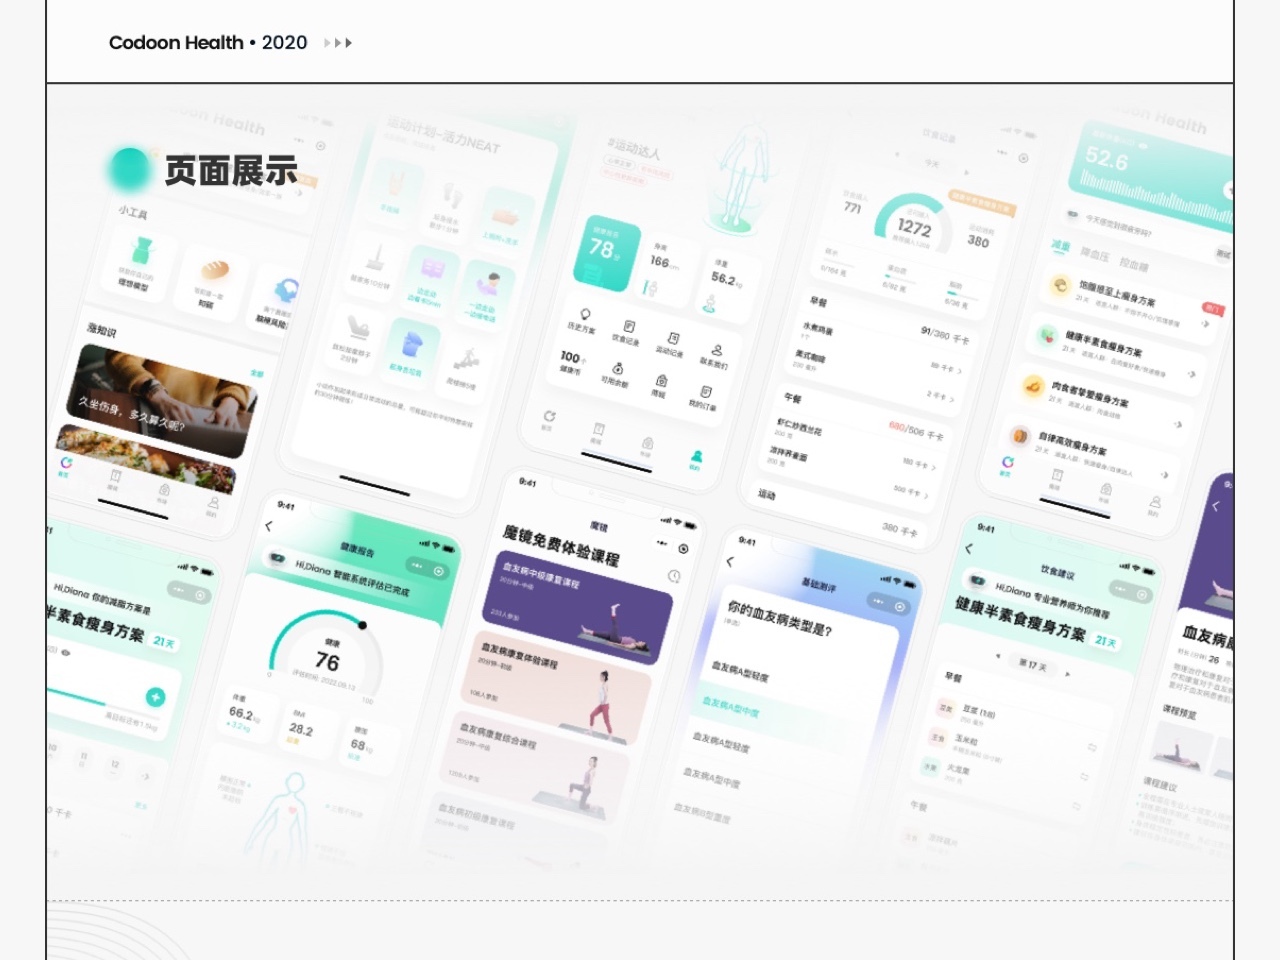The width and height of the screenshot is (1280, 960).
Task: Open the green health score 78 card
Action: [x=607, y=253]
